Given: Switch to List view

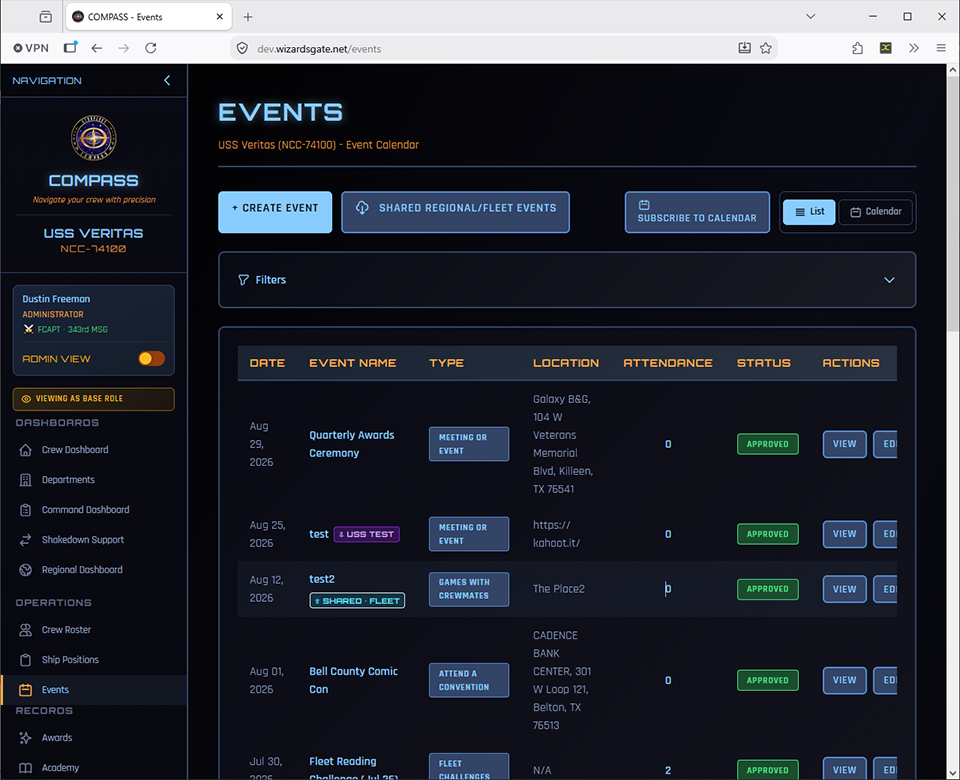Looking at the screenshot, I should point(809,212).
